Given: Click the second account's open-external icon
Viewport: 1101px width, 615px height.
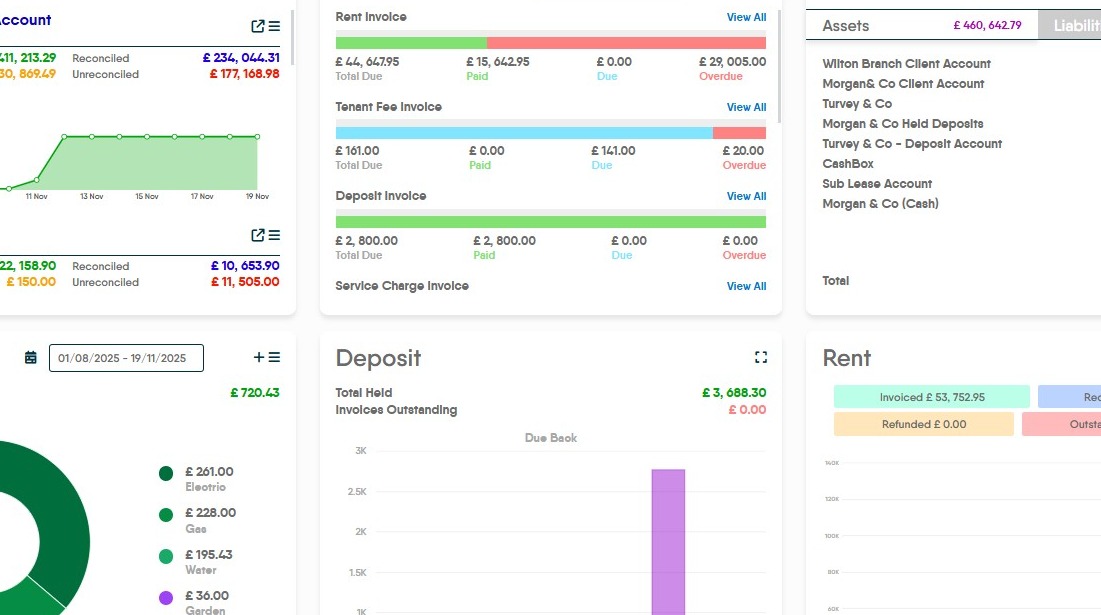Looking at the screenshot, I should 258,235.
